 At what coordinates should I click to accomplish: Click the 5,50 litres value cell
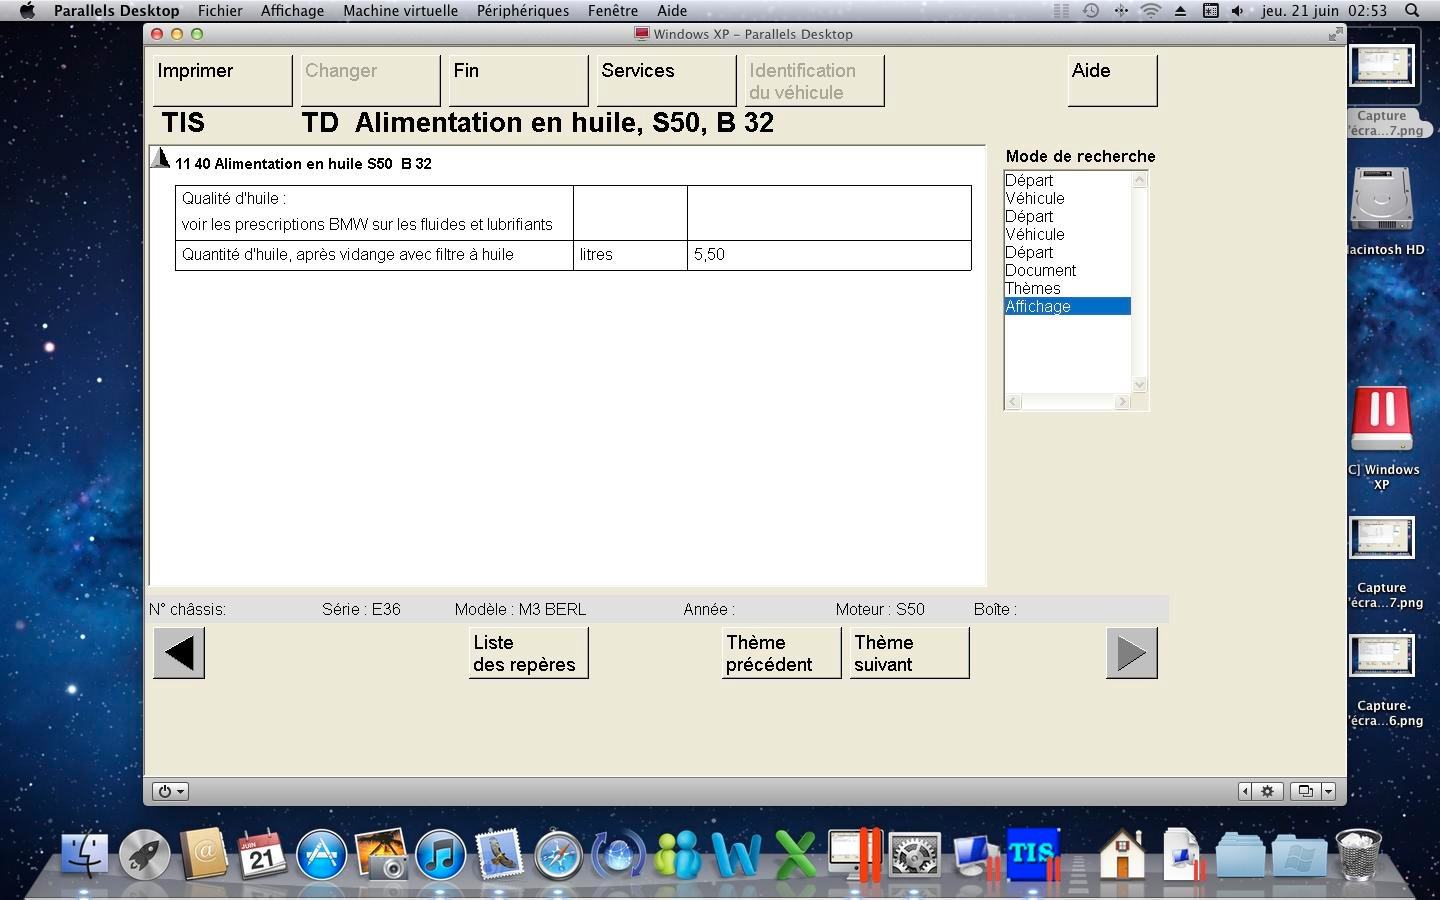point(829,255)
